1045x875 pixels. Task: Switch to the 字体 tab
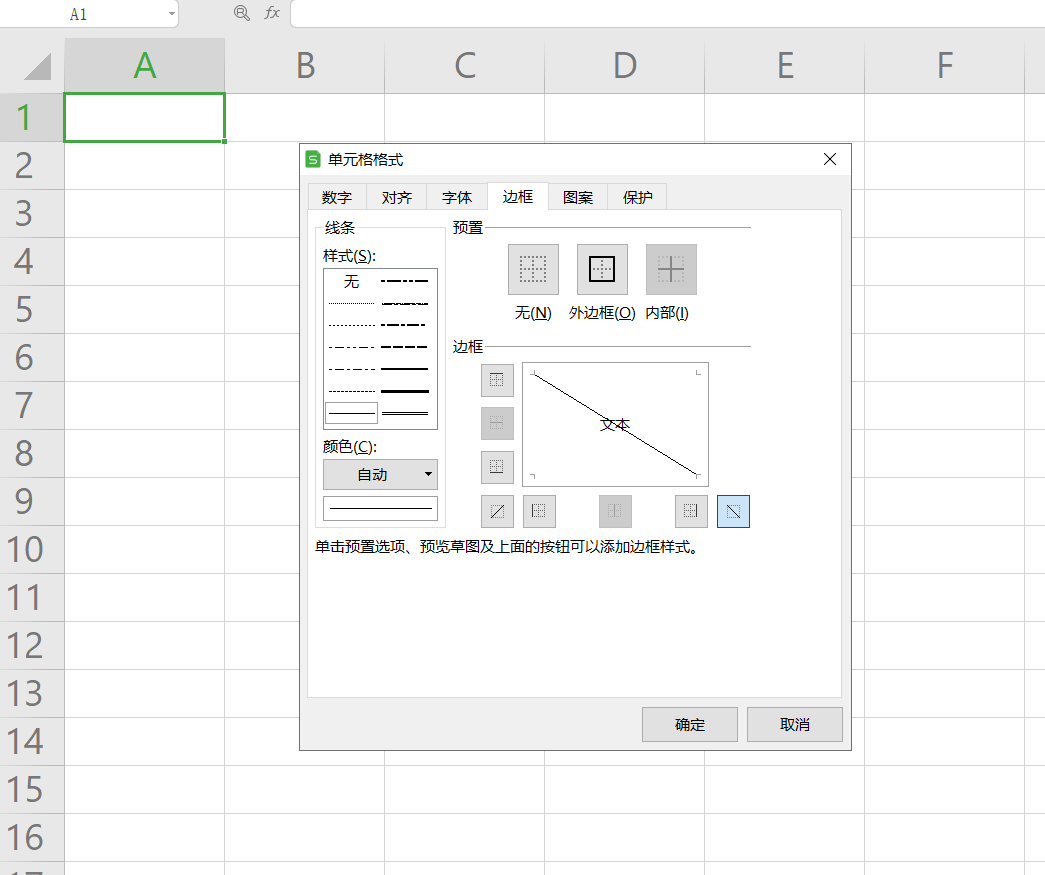pos(457,197)
